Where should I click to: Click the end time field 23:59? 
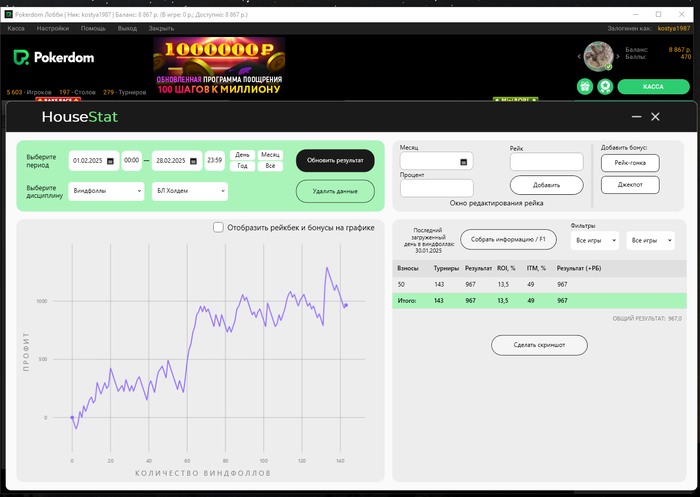click(x=215, y=161)
